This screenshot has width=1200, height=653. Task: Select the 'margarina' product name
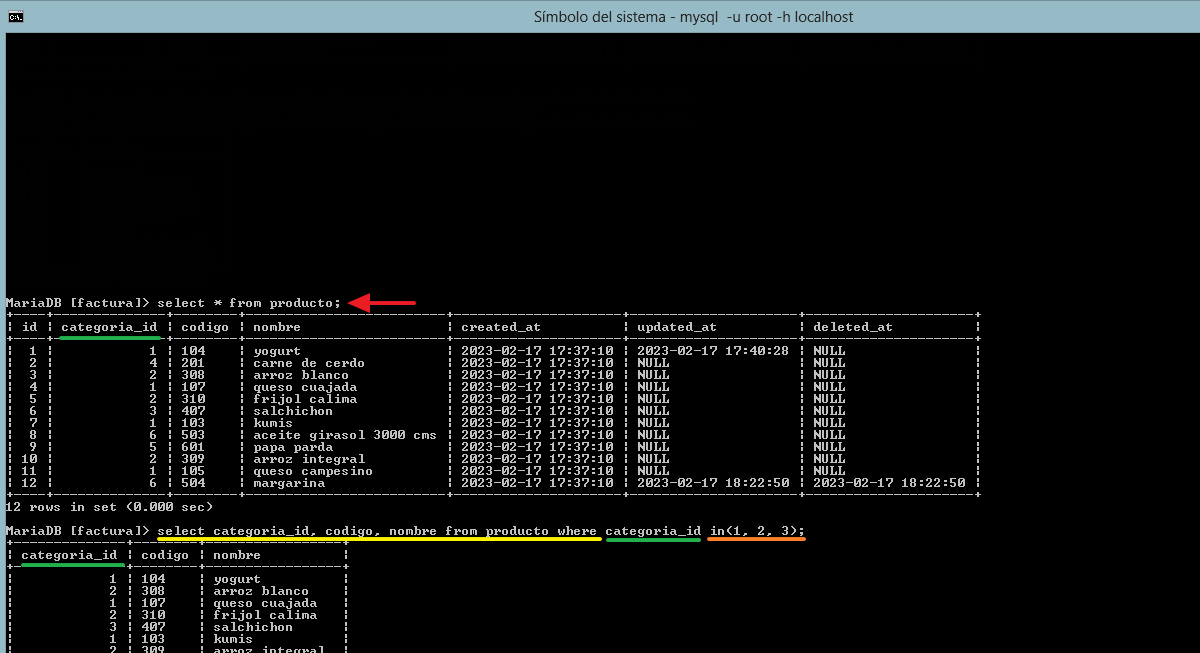(289, 483)
